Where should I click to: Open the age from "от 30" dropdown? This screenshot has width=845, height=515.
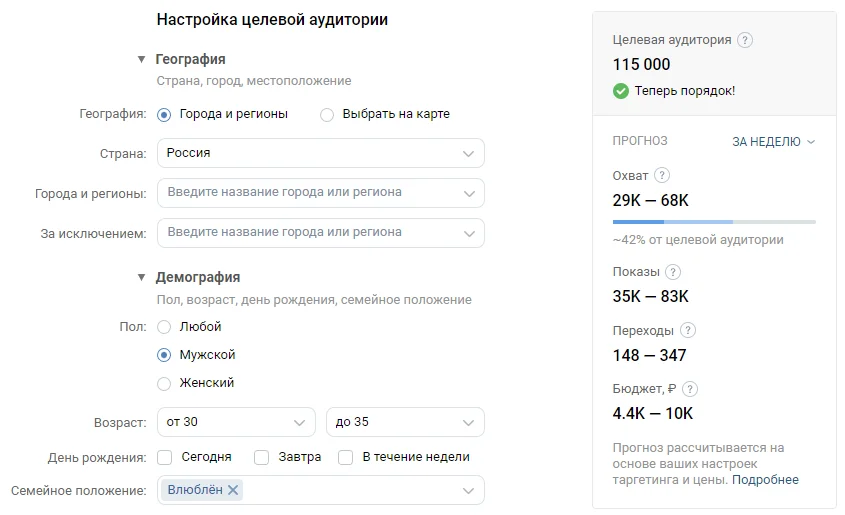tap(237, 422)
